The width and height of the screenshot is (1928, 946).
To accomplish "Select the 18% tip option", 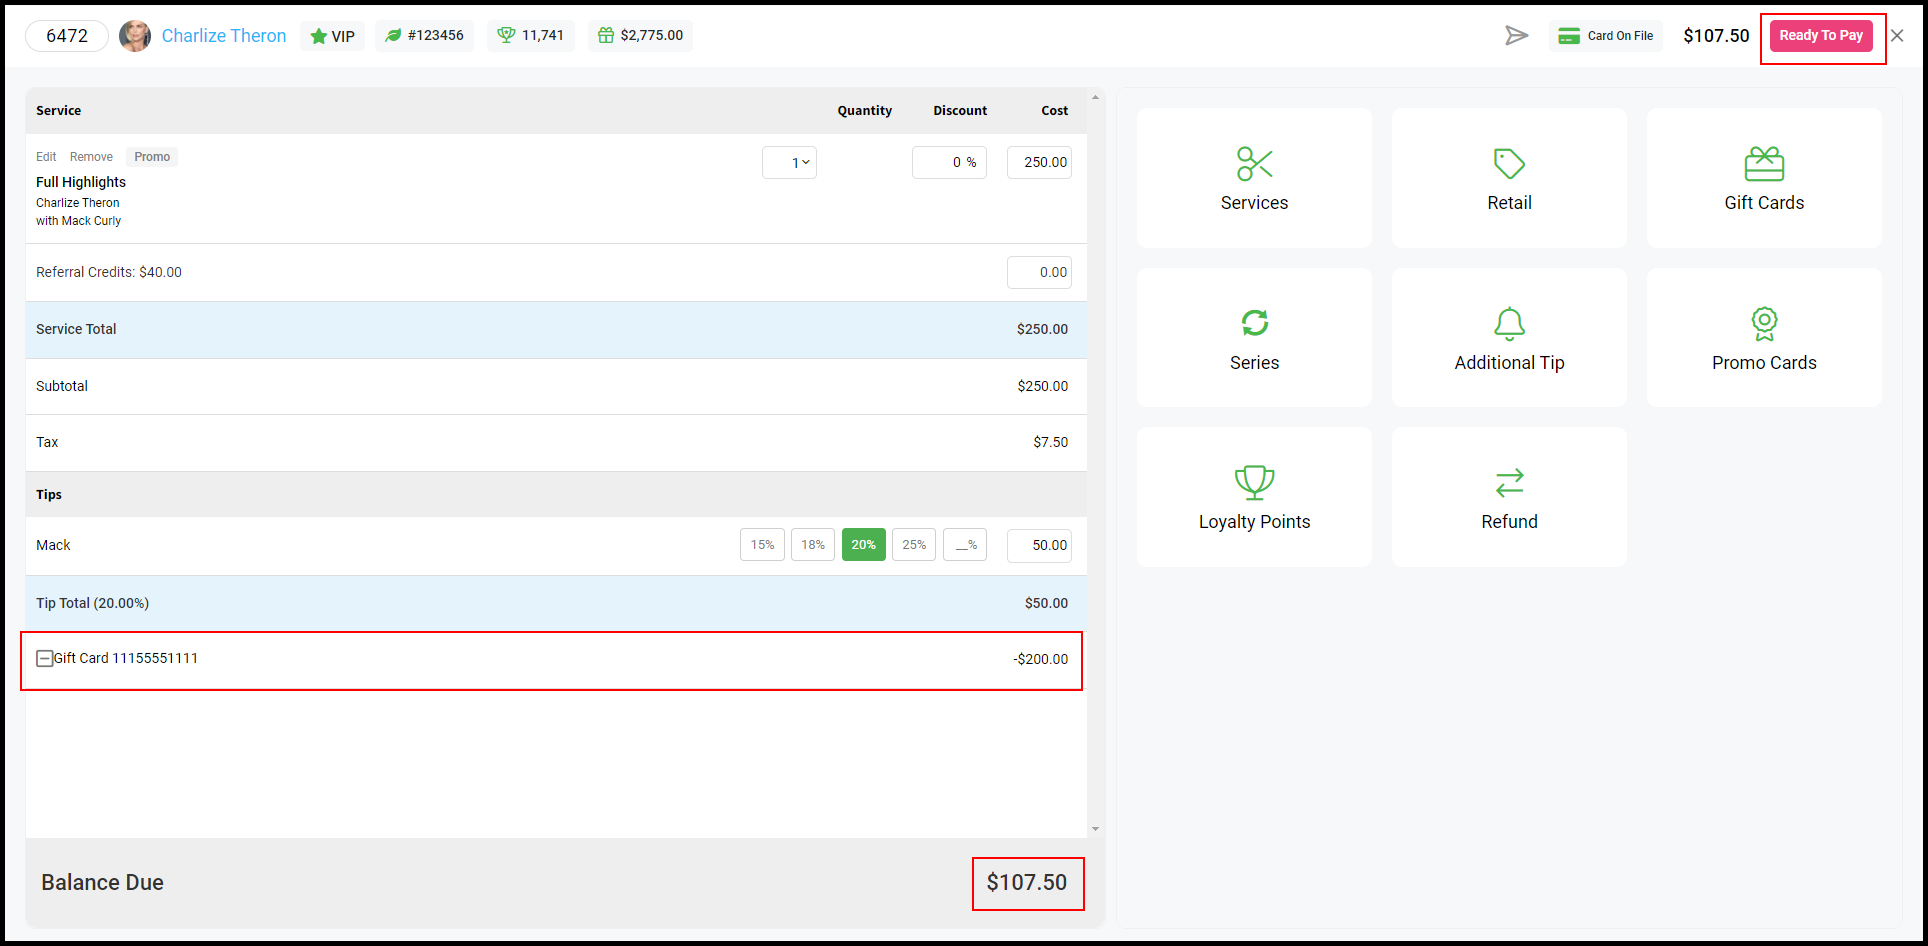I will (813, 545).
